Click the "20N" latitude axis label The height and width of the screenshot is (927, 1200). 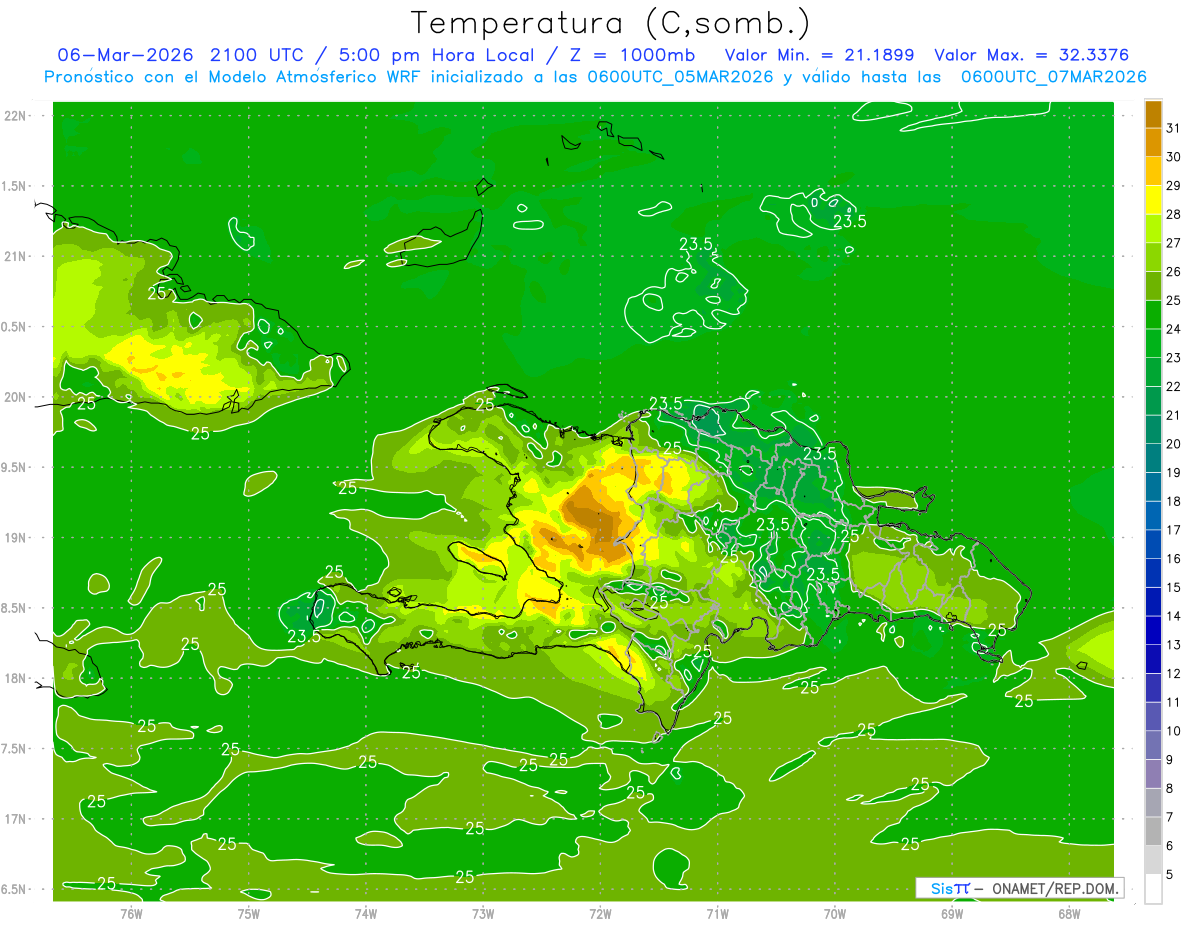(14, 397)
